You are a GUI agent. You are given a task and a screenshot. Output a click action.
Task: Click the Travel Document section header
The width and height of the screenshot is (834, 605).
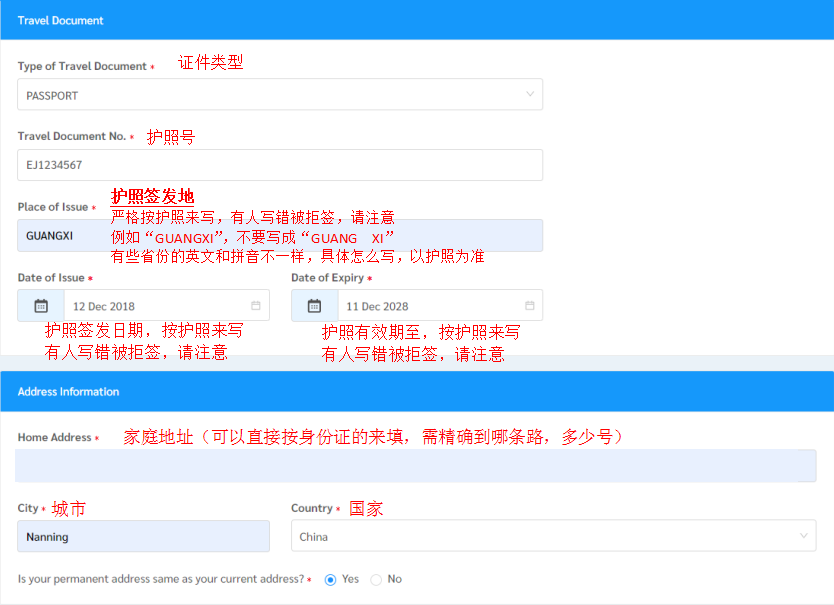click(60, 20)
